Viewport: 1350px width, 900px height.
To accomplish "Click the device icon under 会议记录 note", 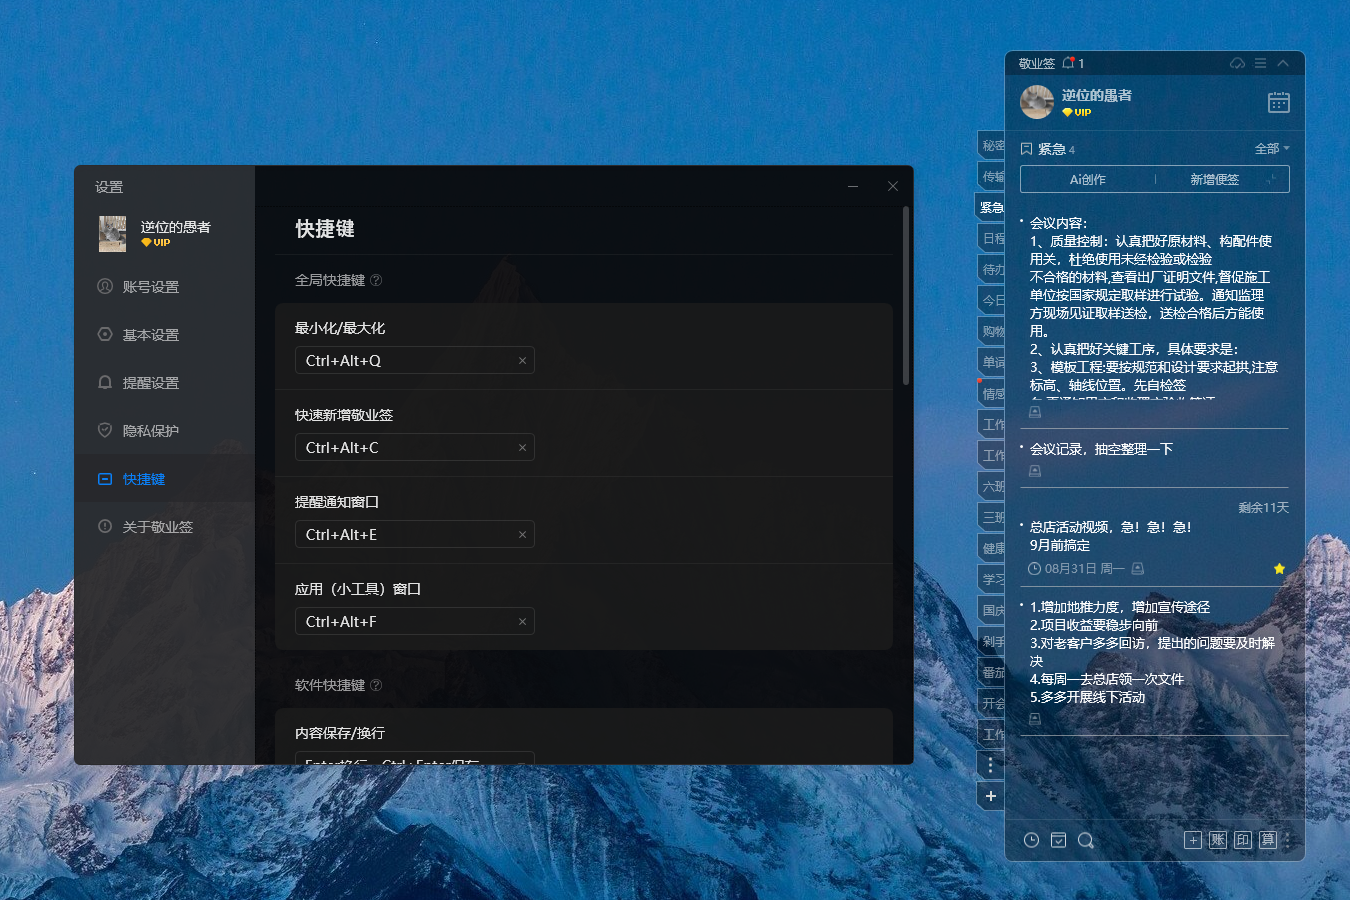I will (1035, 470).
